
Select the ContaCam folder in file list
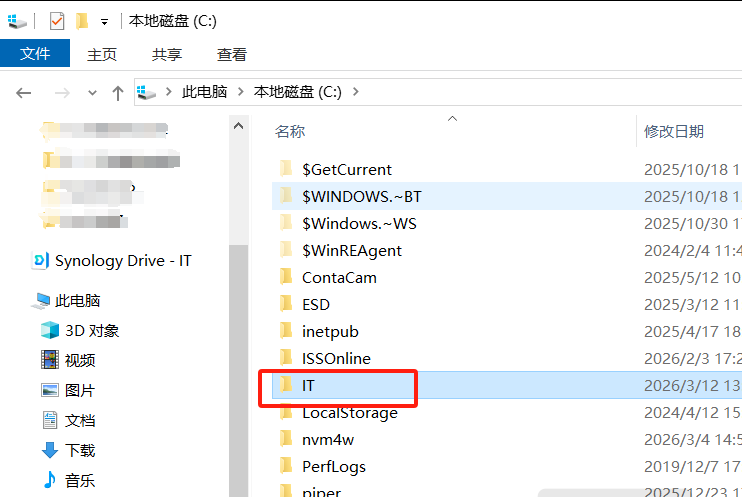pos(339,277)
